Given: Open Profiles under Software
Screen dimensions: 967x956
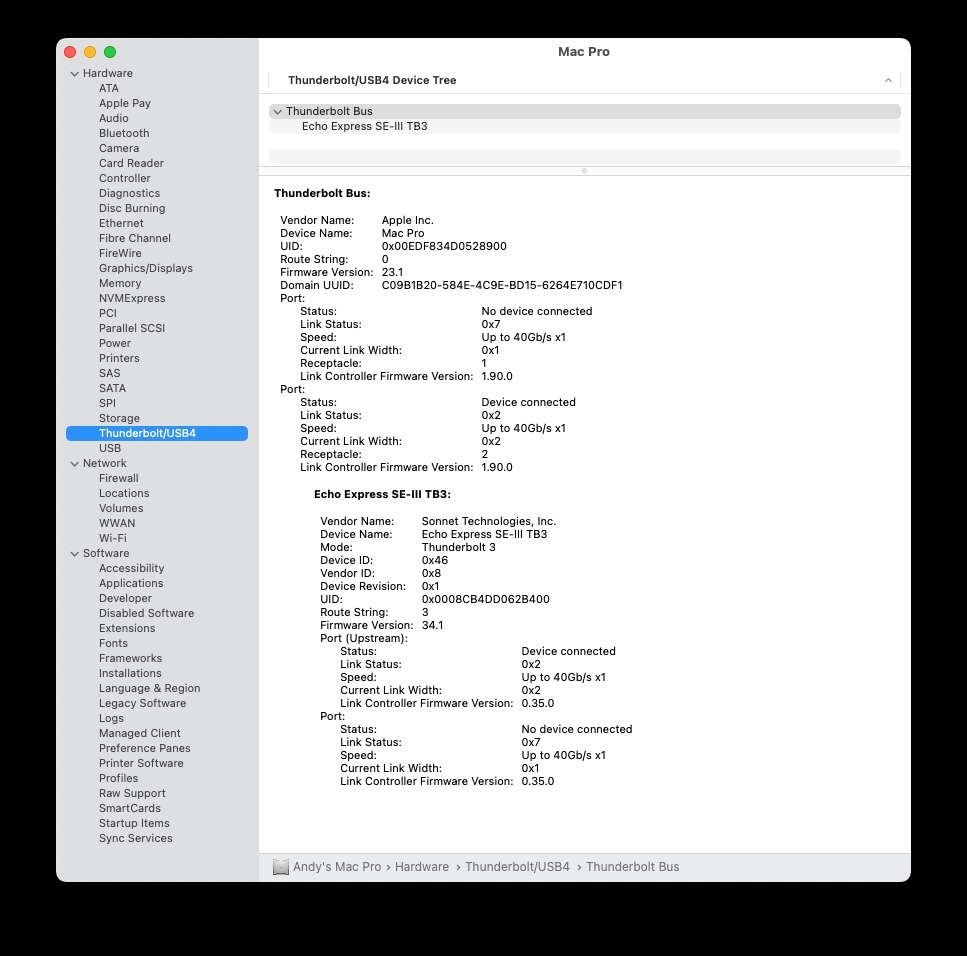Looking at the screenshot, I should click(x=118, y=778).
